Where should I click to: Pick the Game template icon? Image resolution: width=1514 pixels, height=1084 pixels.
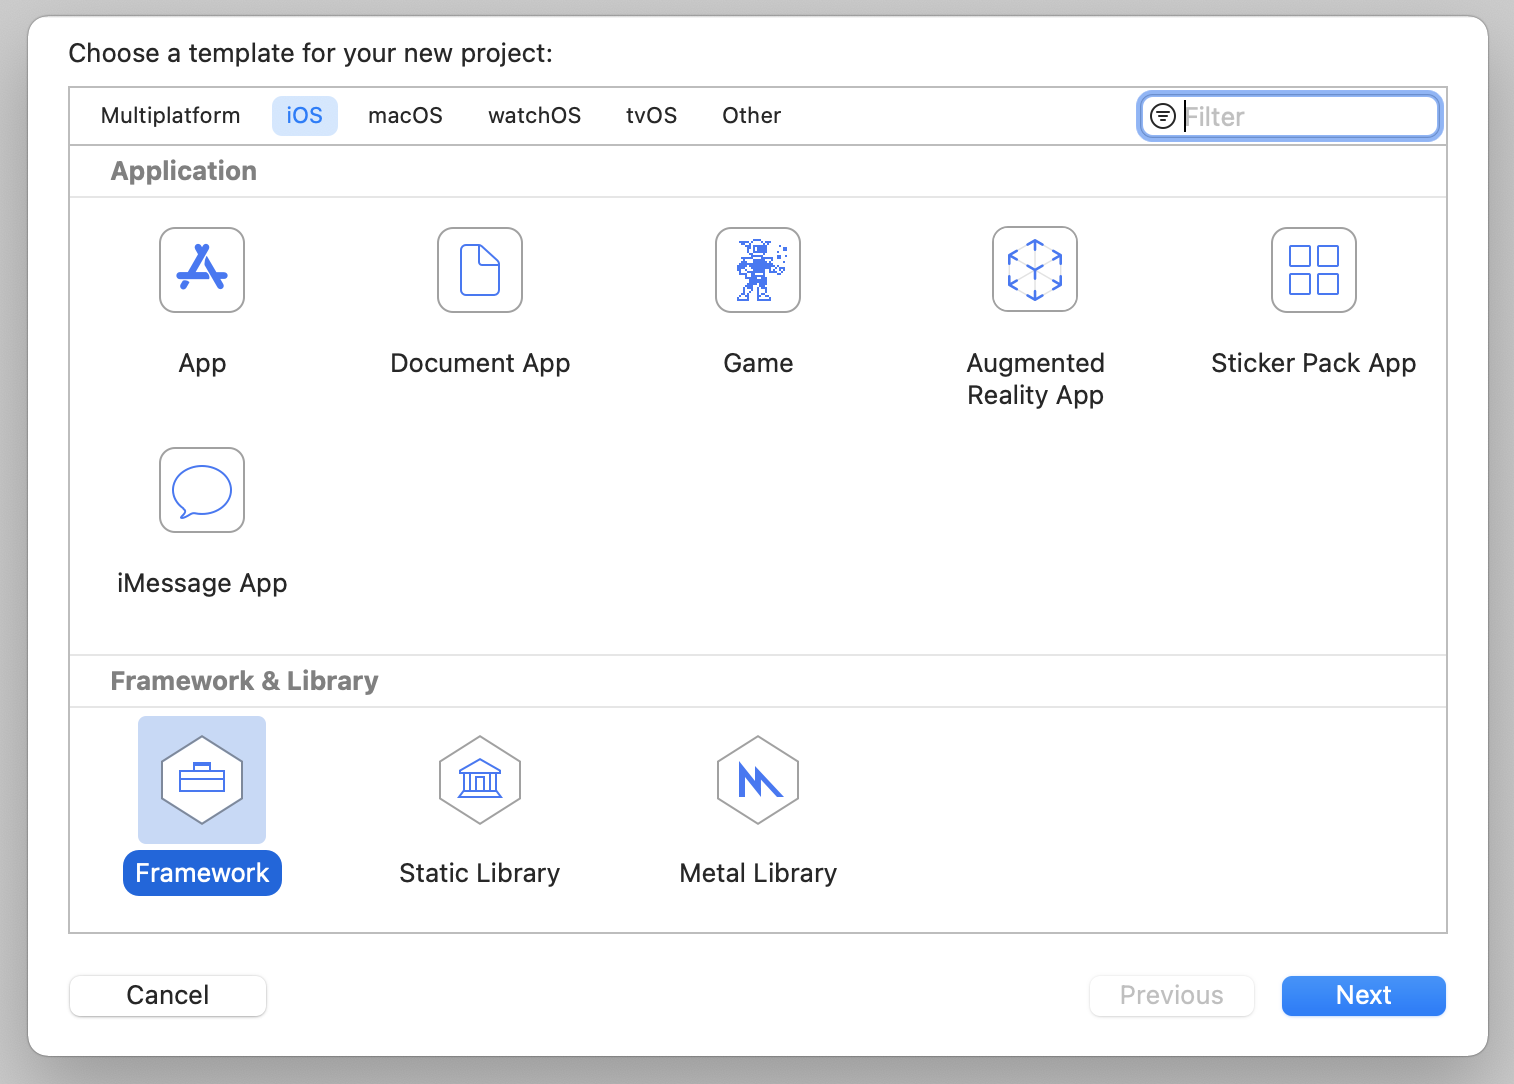[x=758, y=270]
